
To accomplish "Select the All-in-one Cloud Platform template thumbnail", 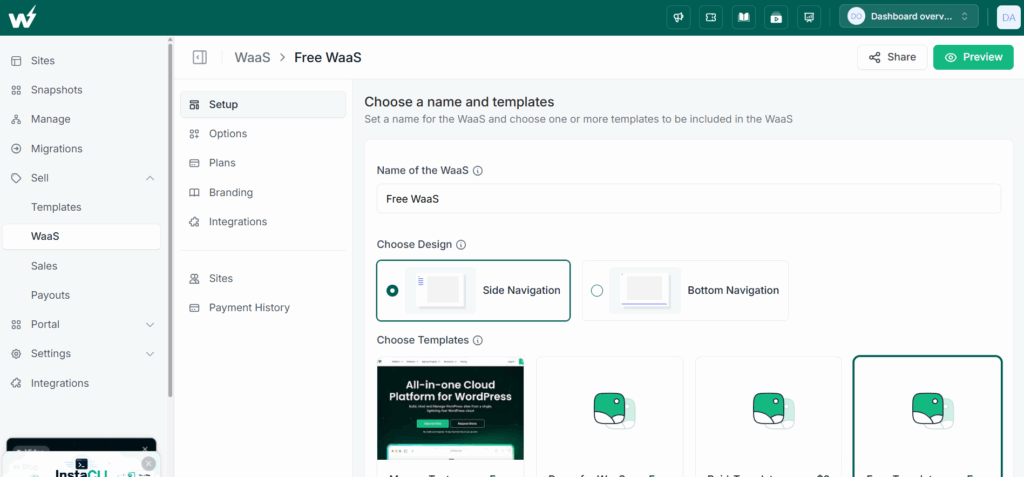I will tap(450, 408).
